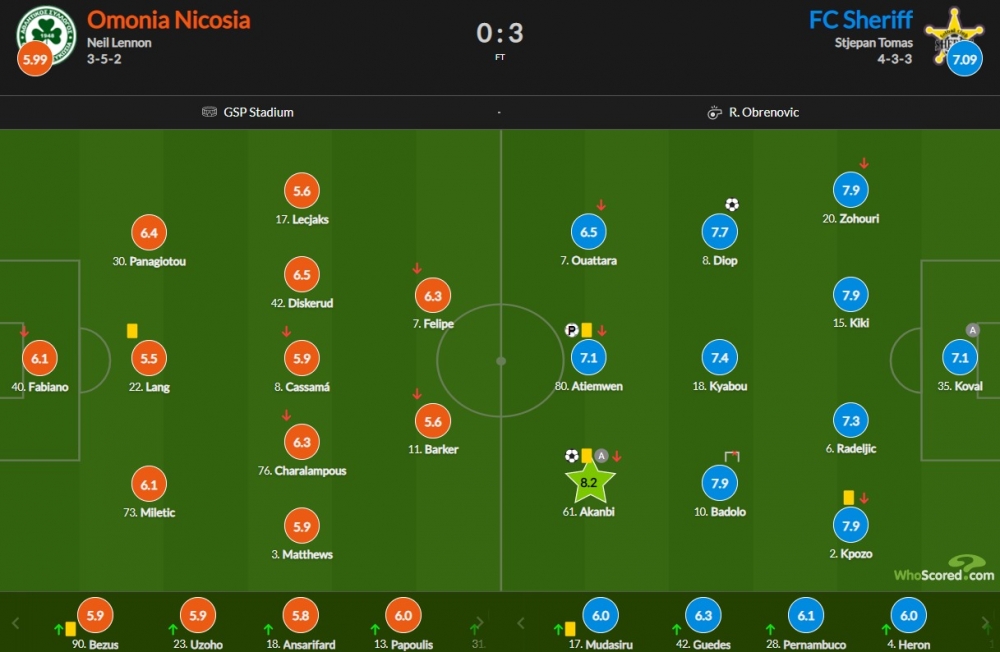Click the stadium icon beside GSP Stadium
Screen dimensions: 1000x652
pos(209,112)
